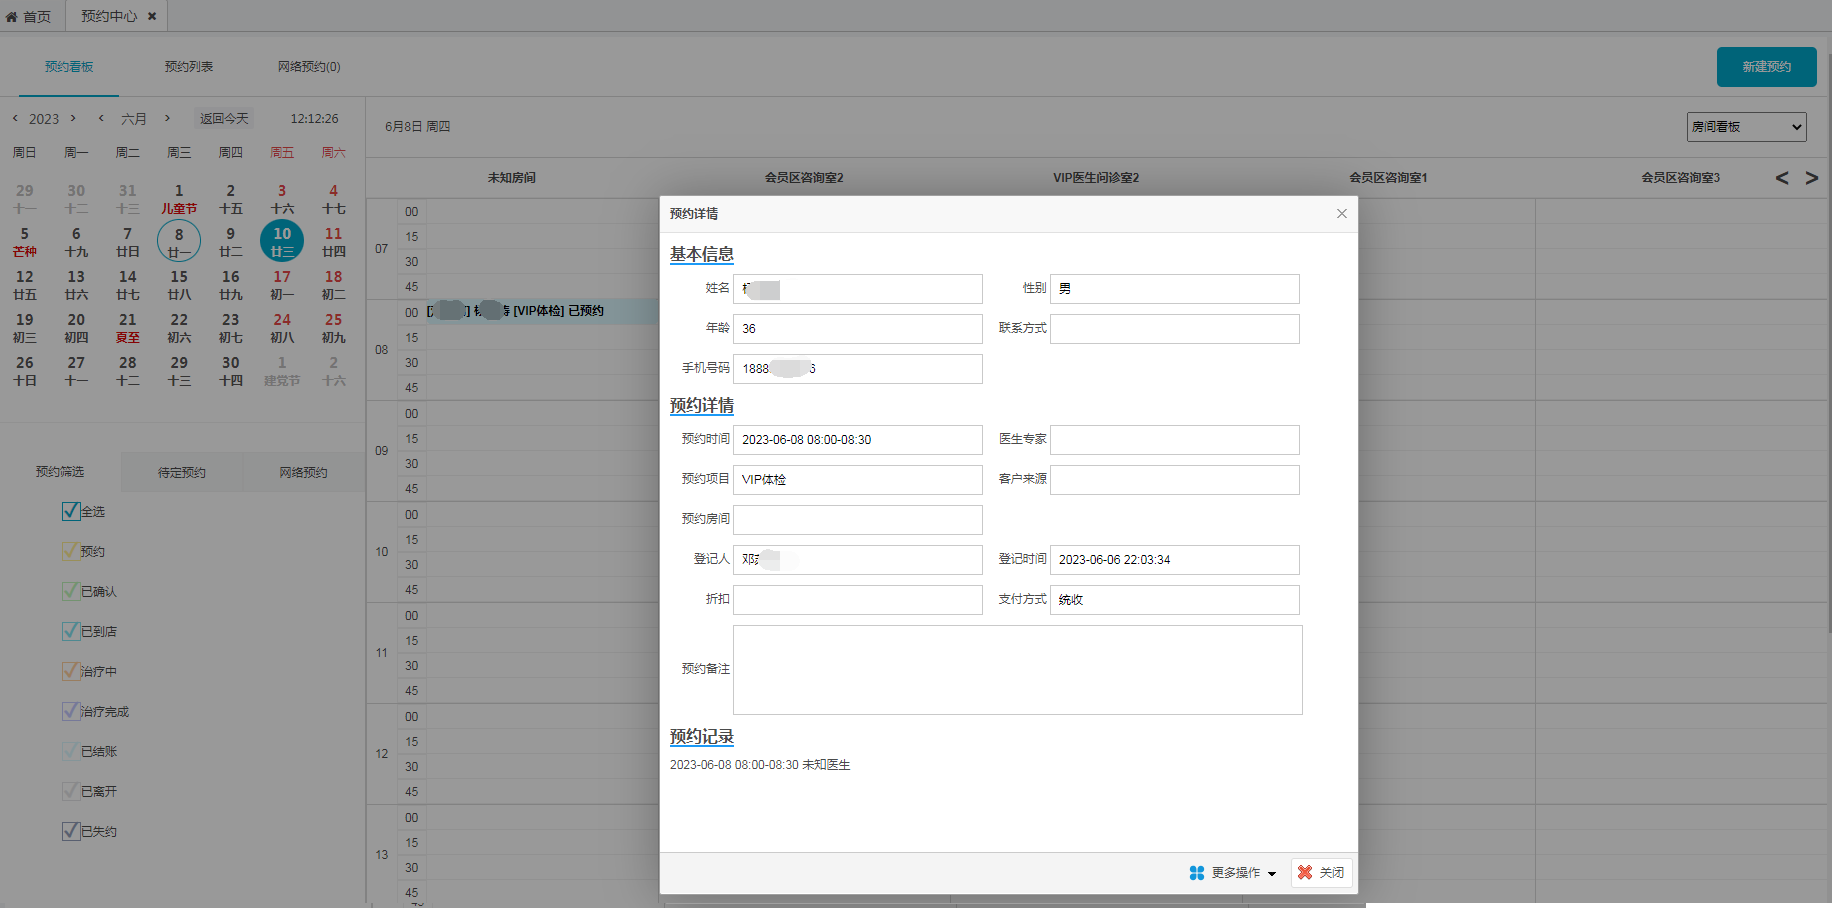Go to previous year with left chevron
This screenshot has height=908, width=1832.
[x=15, y=118]
